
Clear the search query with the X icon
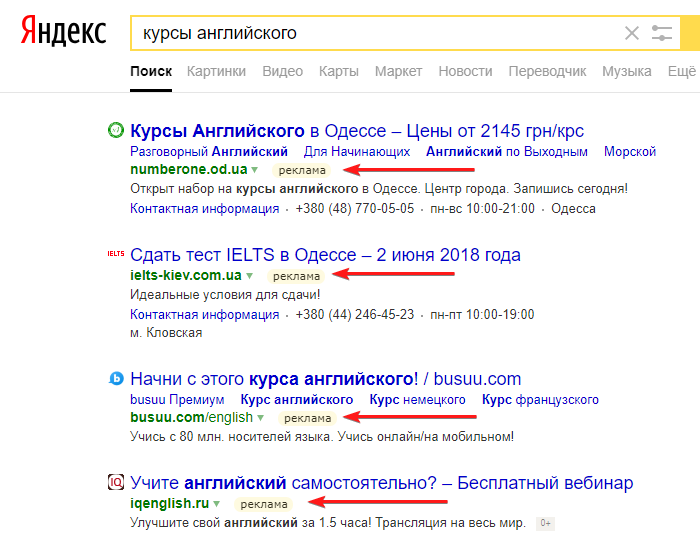[632, 33]
